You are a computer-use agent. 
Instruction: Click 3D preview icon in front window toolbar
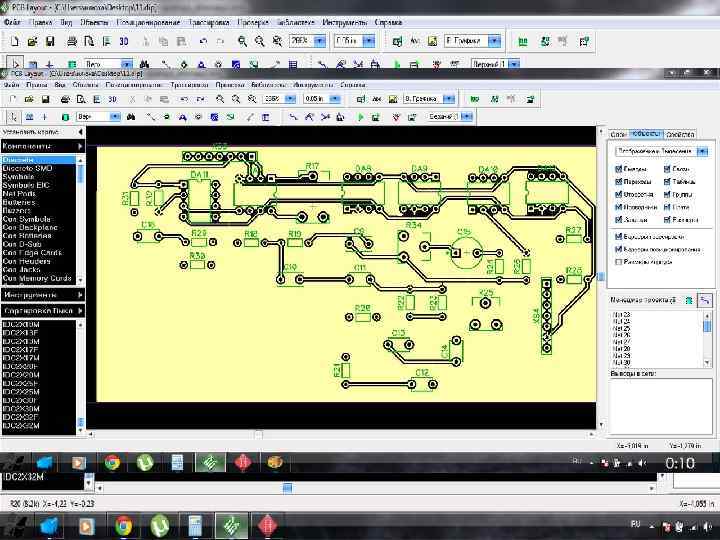tap(112, 99)
